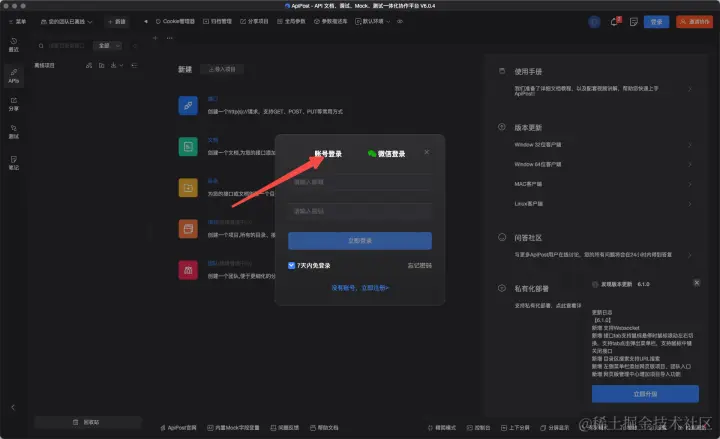
Task: Click the 导入项目 button
Action: (222, 69)
